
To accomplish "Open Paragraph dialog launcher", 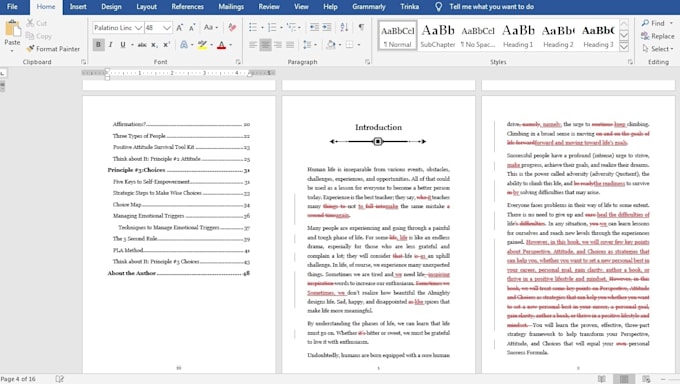I will [367, 62].
